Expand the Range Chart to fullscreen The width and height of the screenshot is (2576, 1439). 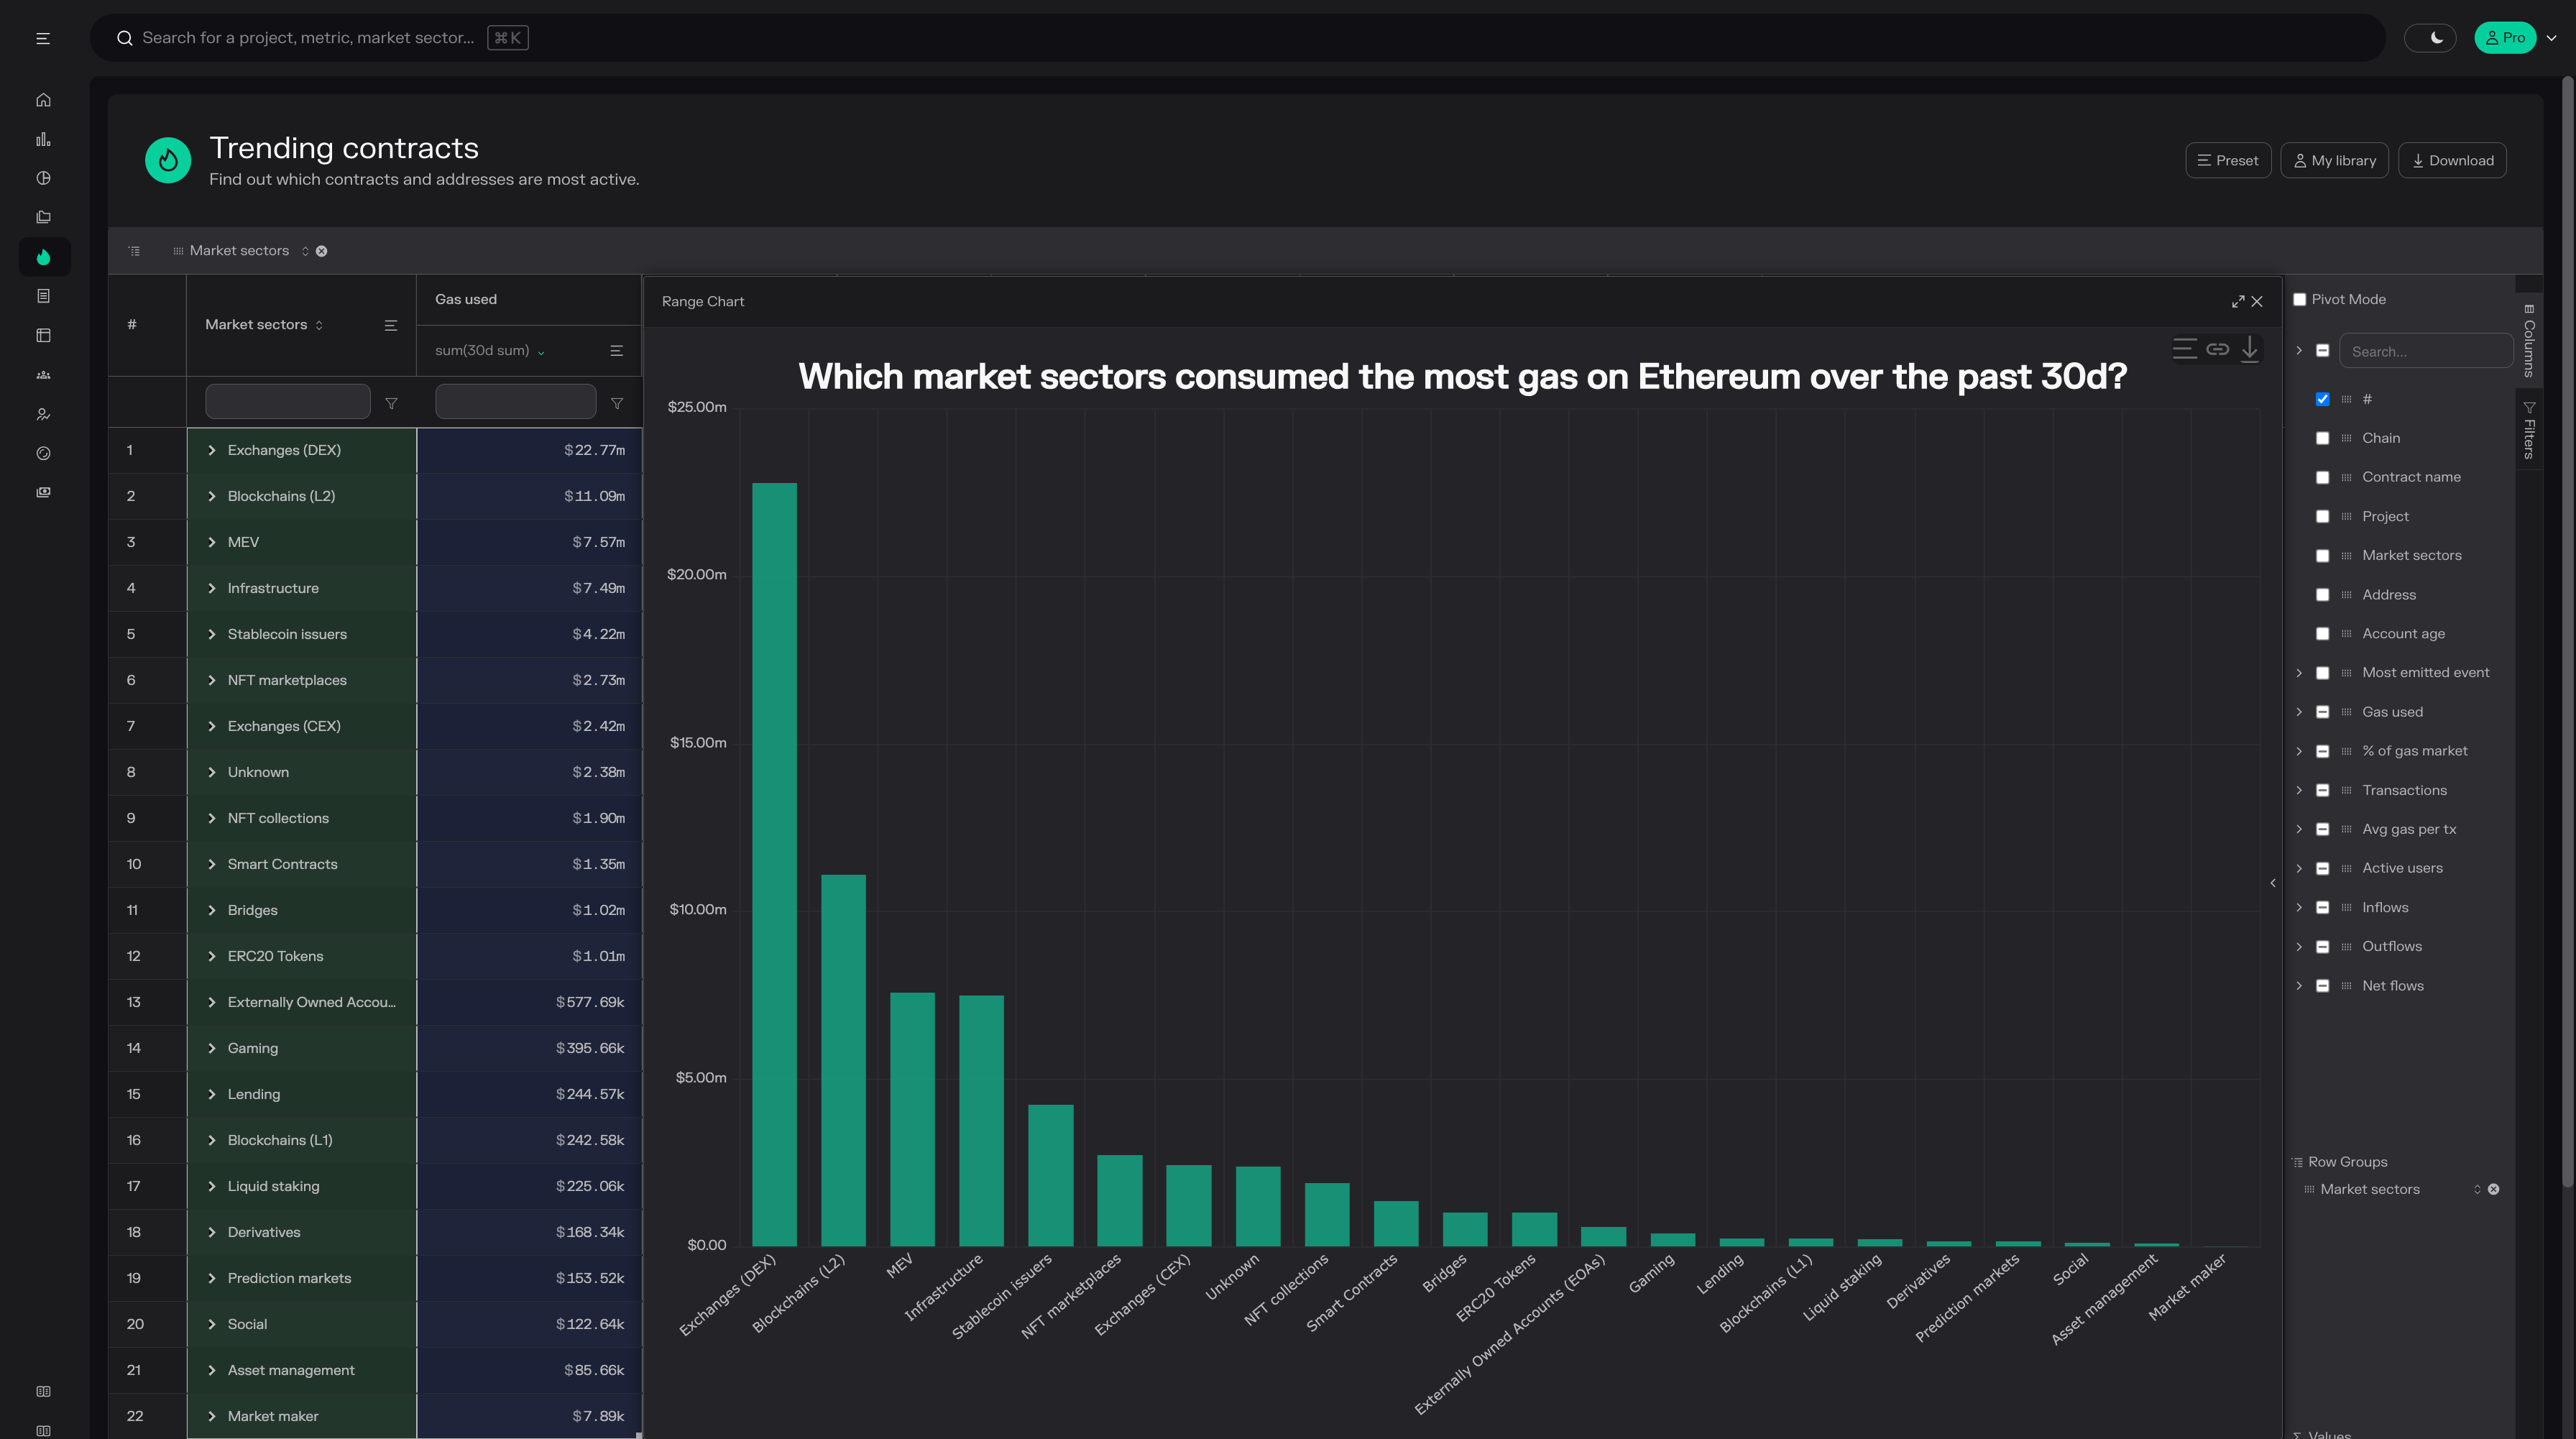tap(2237, 301)
